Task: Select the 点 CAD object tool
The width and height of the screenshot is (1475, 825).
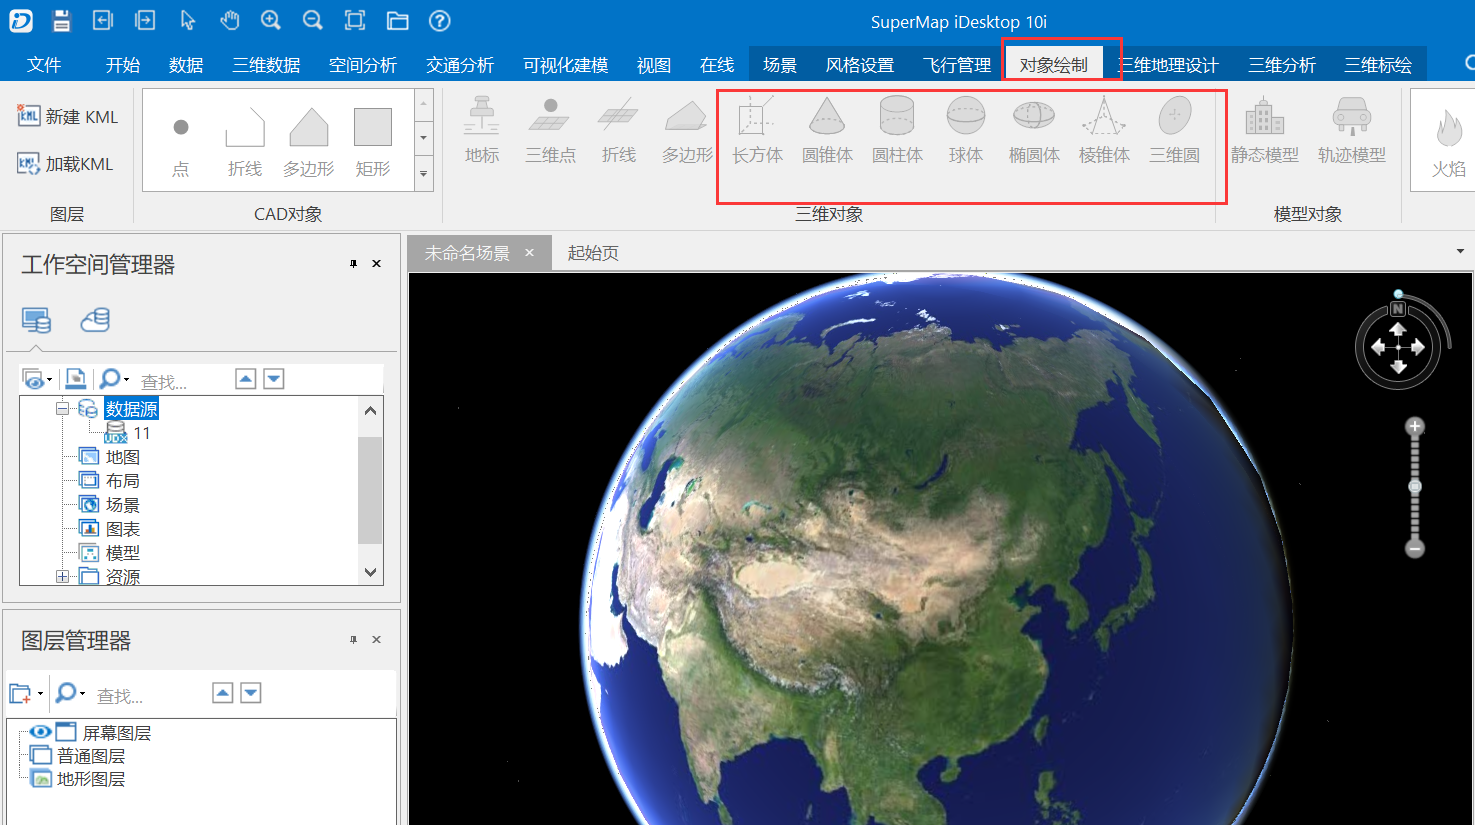Action: click(x=181, y=141)
